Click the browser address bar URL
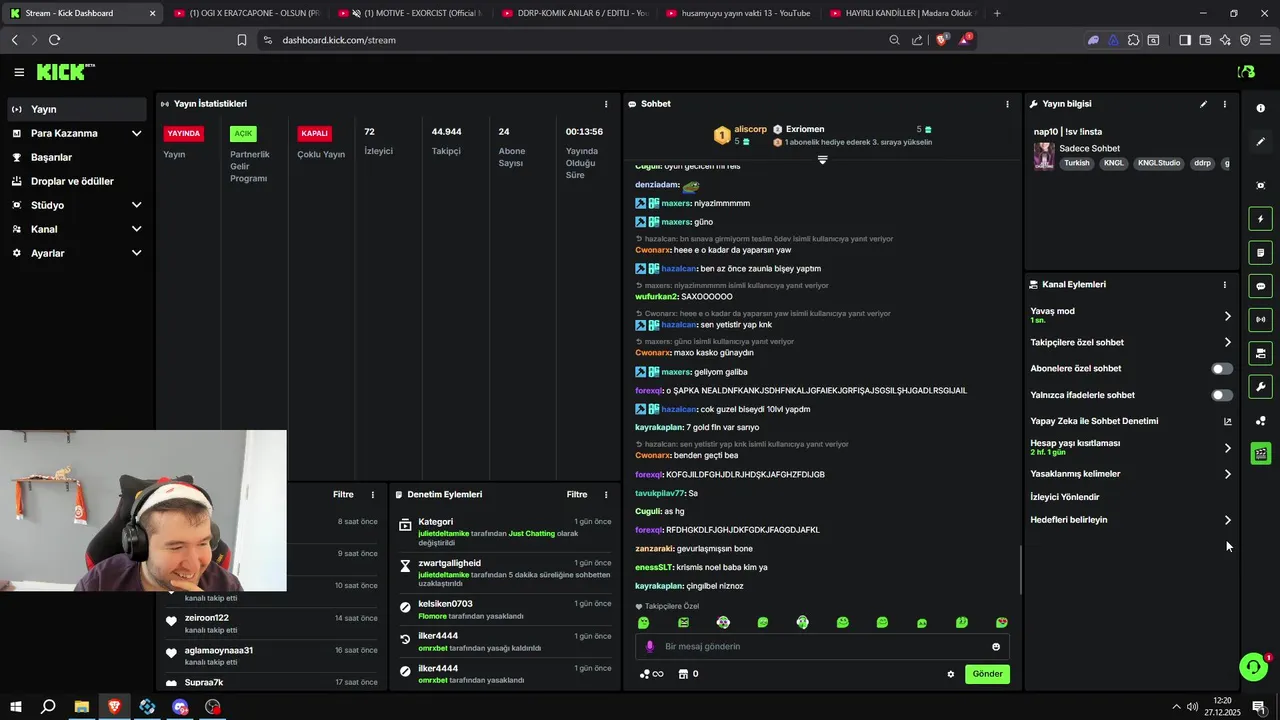This screenshot has height=720, width=1280. 339,40
